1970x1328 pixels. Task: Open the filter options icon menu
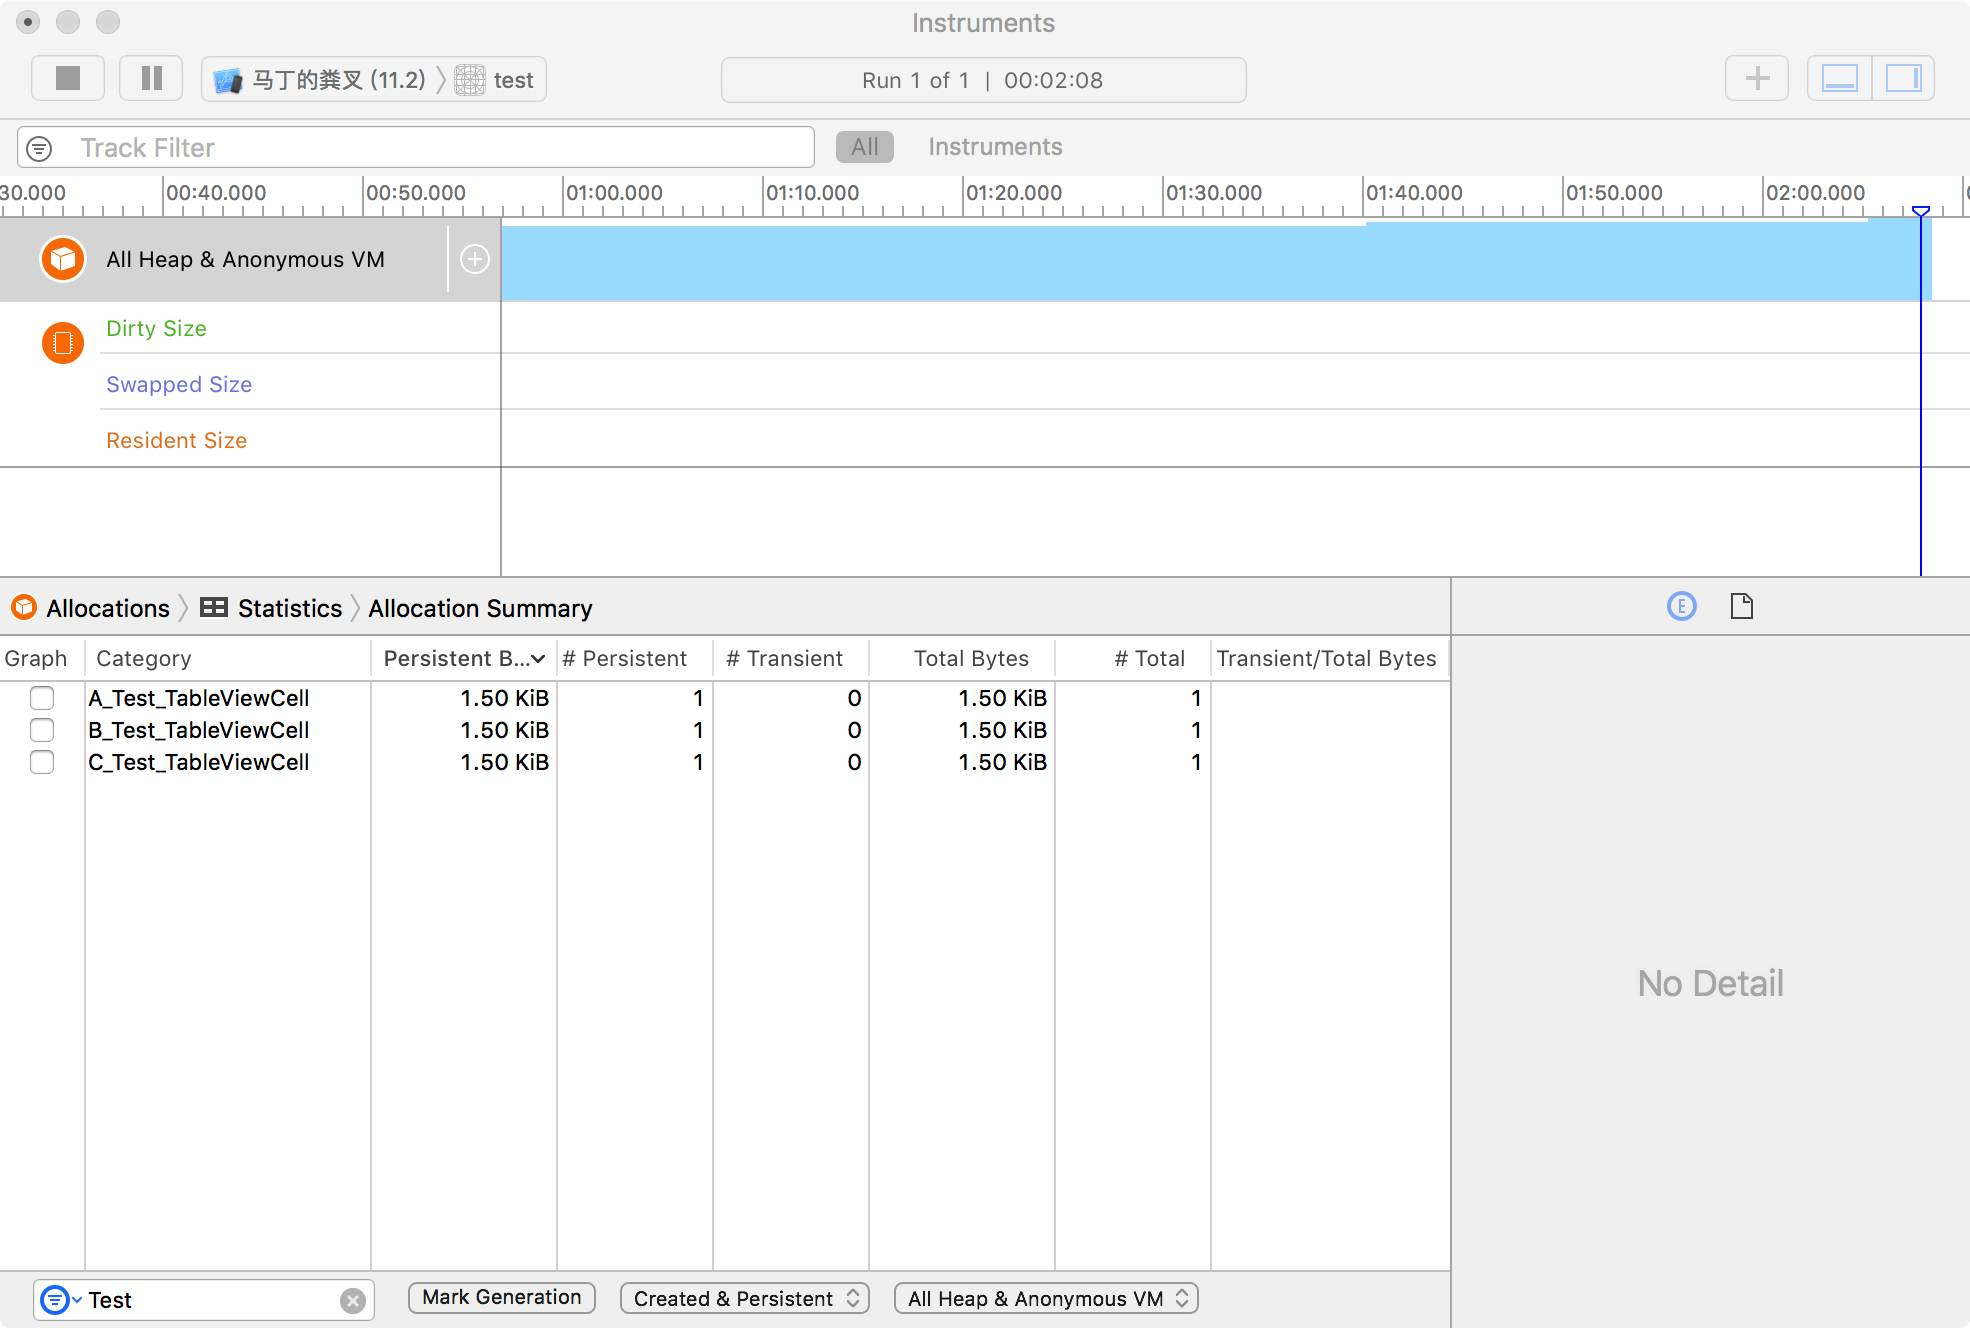56,1300
